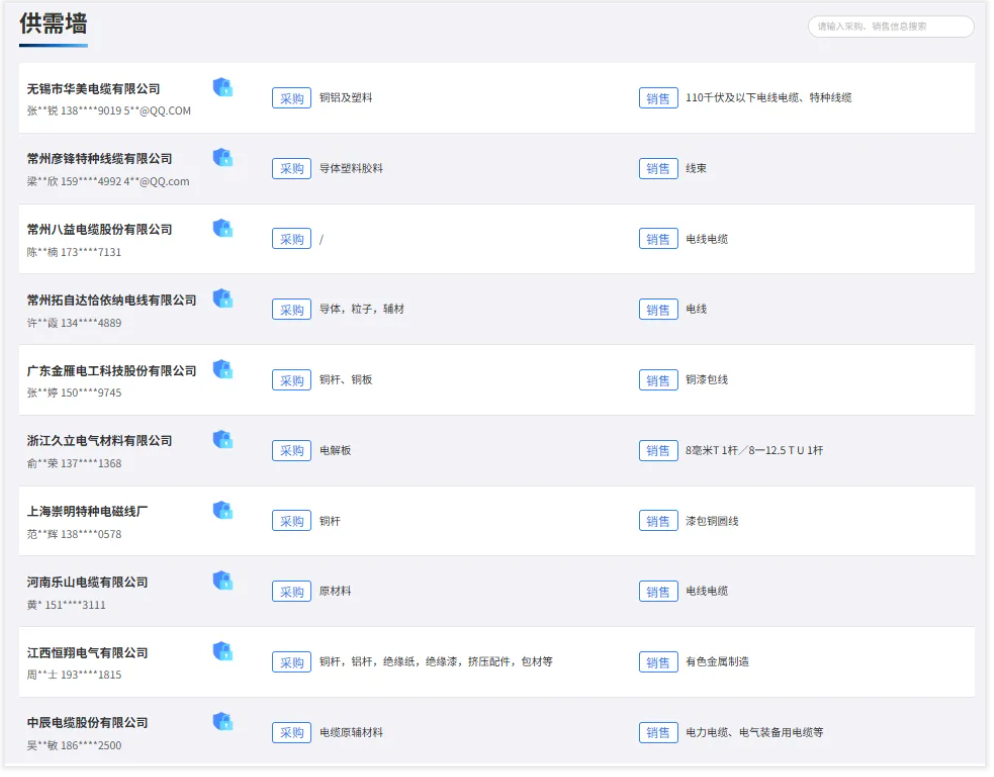Click the shield badge next to 江西恒翔电气有限公司

(223, 652)
